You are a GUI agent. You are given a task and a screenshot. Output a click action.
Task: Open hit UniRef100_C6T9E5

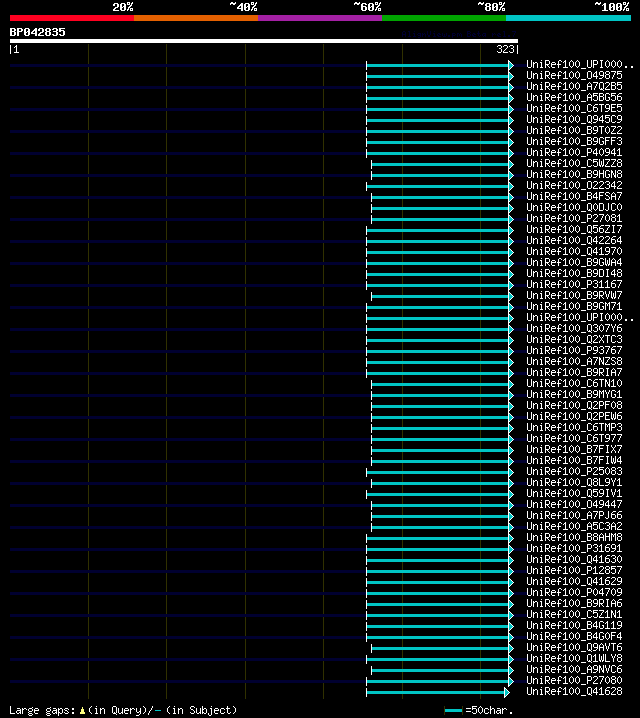[574, 109]
